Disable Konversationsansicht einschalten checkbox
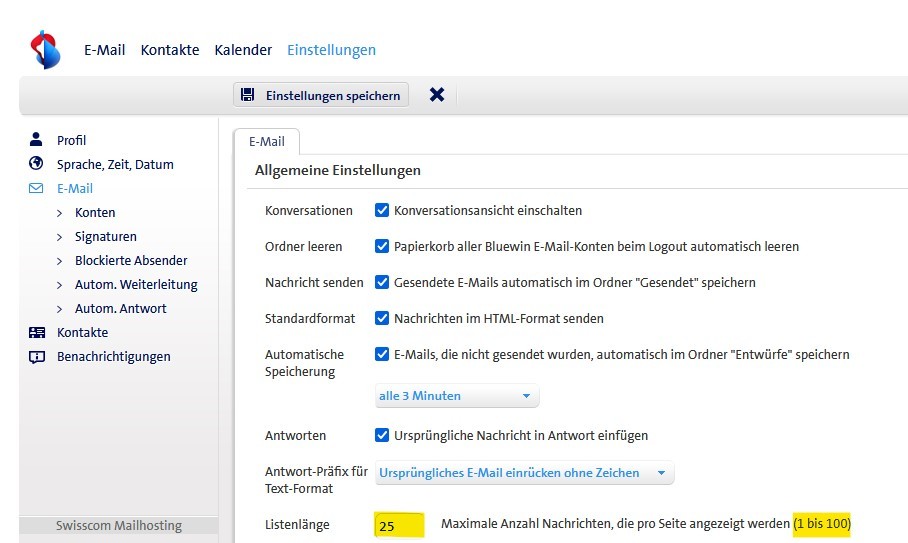The image size is (908, 543). tap(382, 211)
